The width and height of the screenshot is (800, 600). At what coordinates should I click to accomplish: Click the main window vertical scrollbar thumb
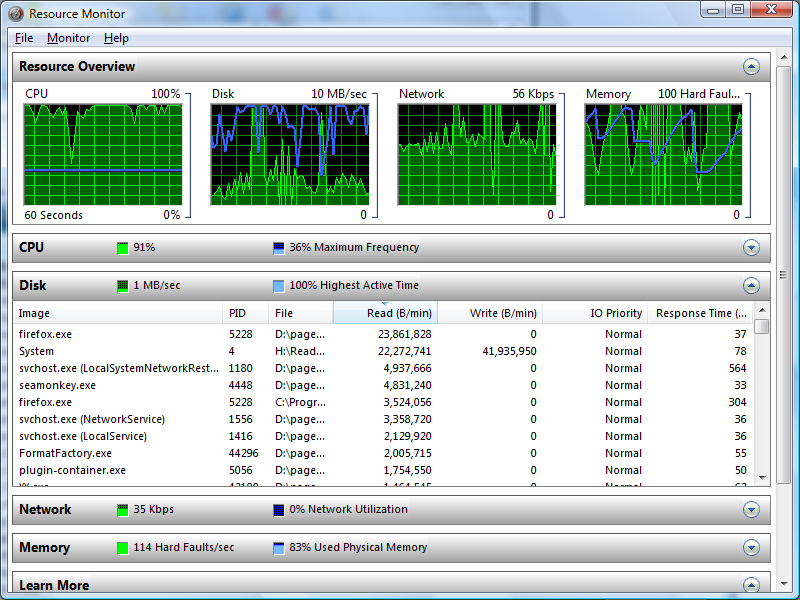click(784, 275)
